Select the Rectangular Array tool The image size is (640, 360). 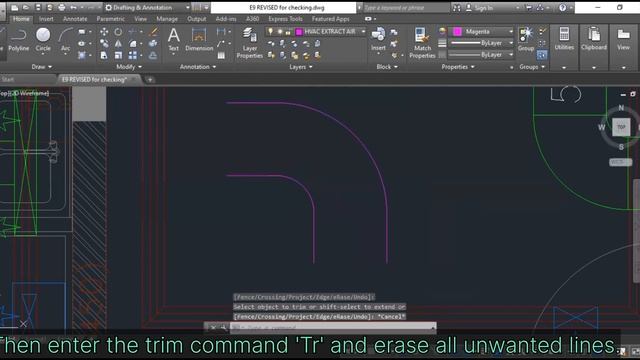pos(133,55)
